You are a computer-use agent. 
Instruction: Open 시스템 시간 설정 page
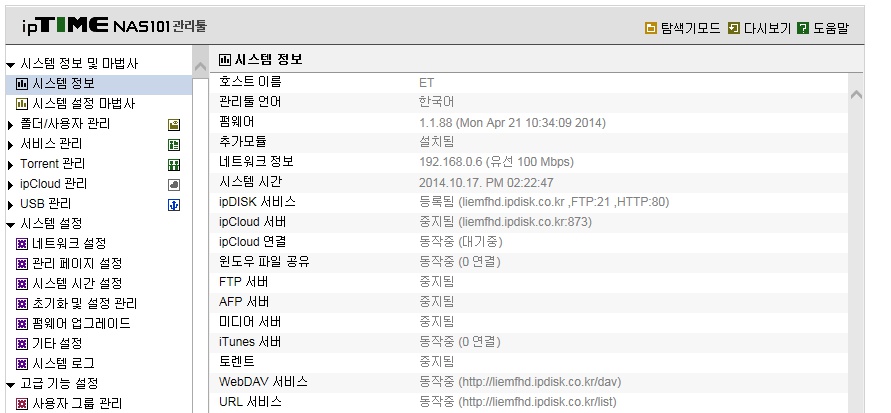[77, 283]
